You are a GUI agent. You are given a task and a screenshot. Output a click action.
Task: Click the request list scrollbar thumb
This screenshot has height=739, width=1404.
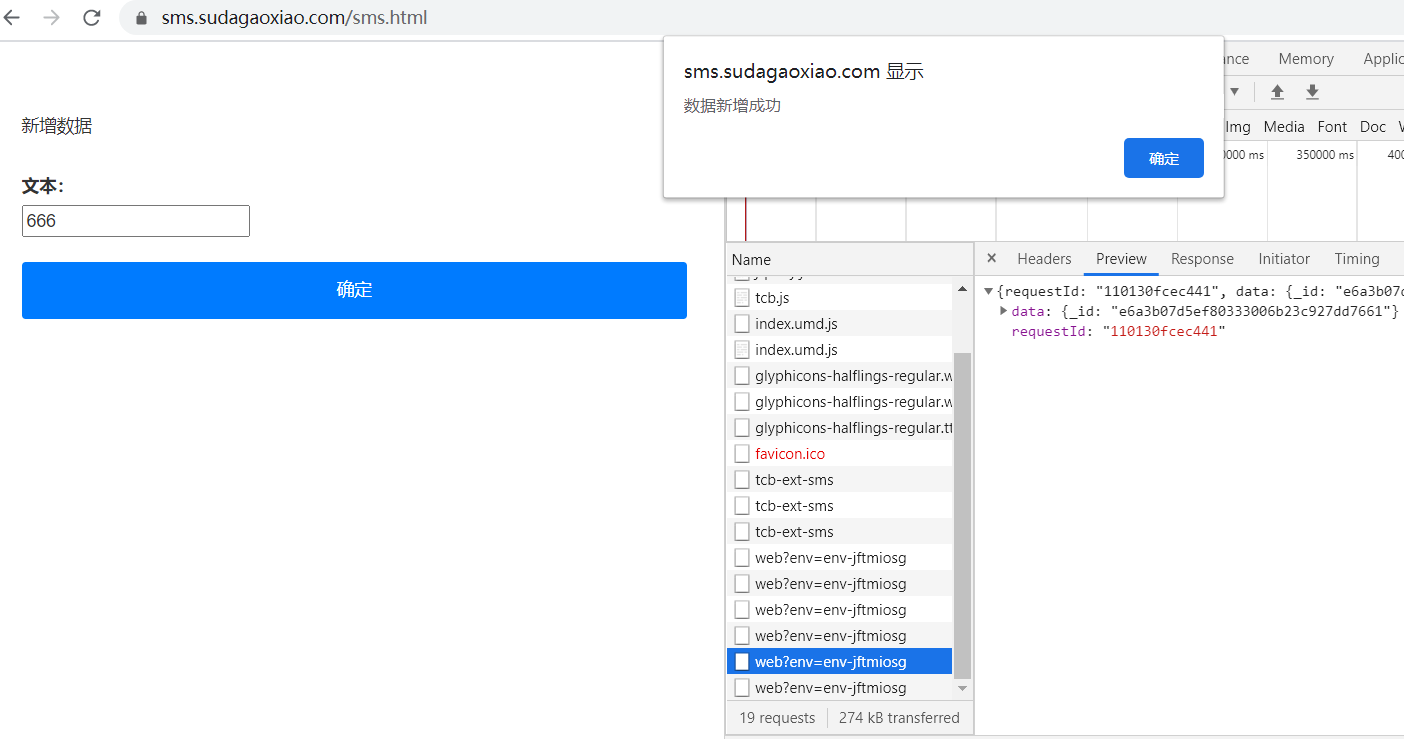click(x=963, y=515)
